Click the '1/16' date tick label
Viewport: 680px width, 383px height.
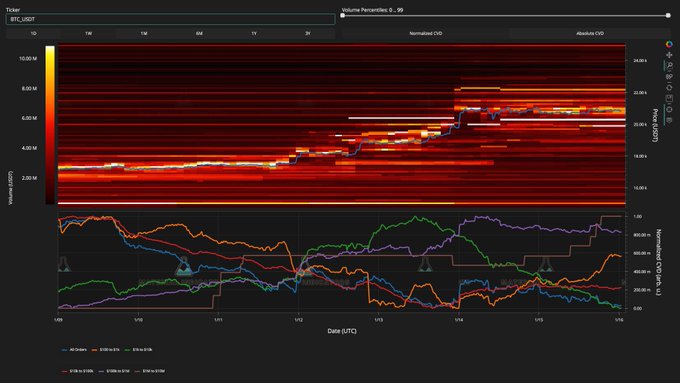[619, 320]
